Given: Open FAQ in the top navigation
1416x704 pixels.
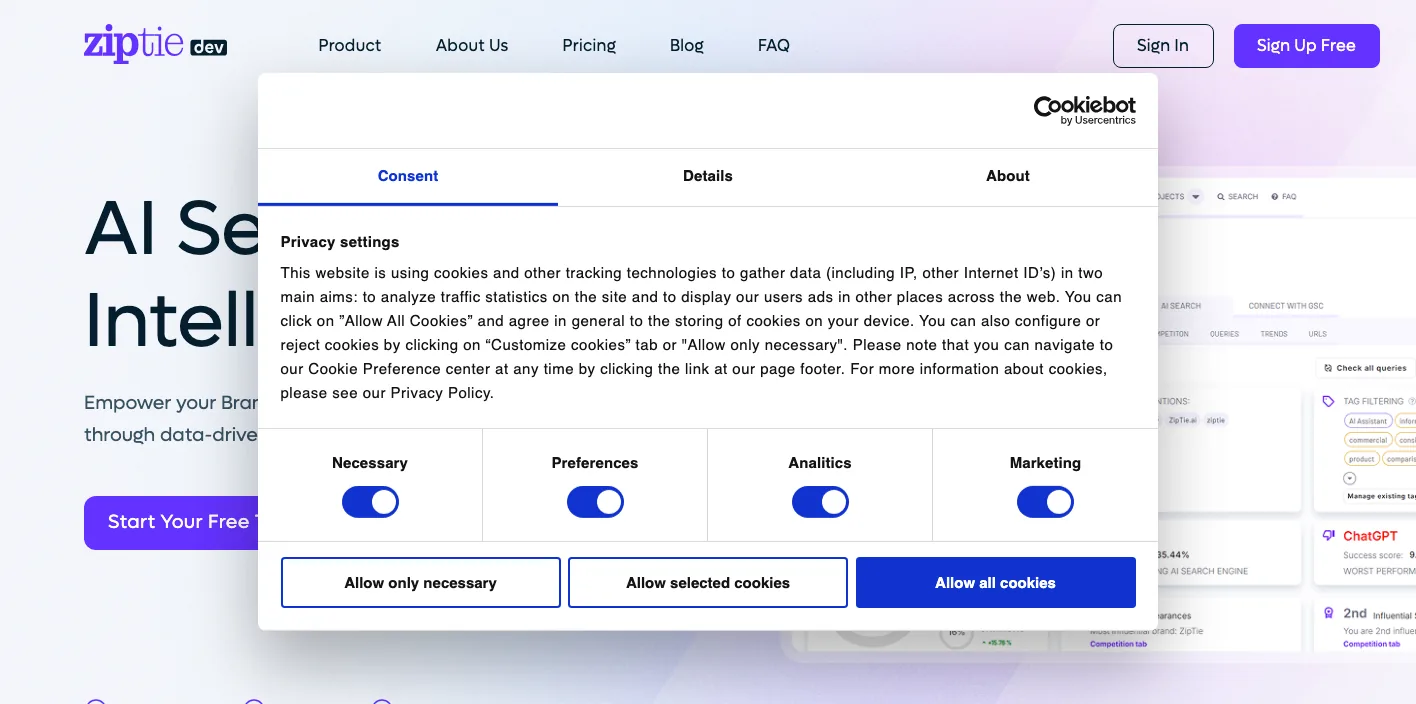Looking at the screenshot, I should coord(774,45).
